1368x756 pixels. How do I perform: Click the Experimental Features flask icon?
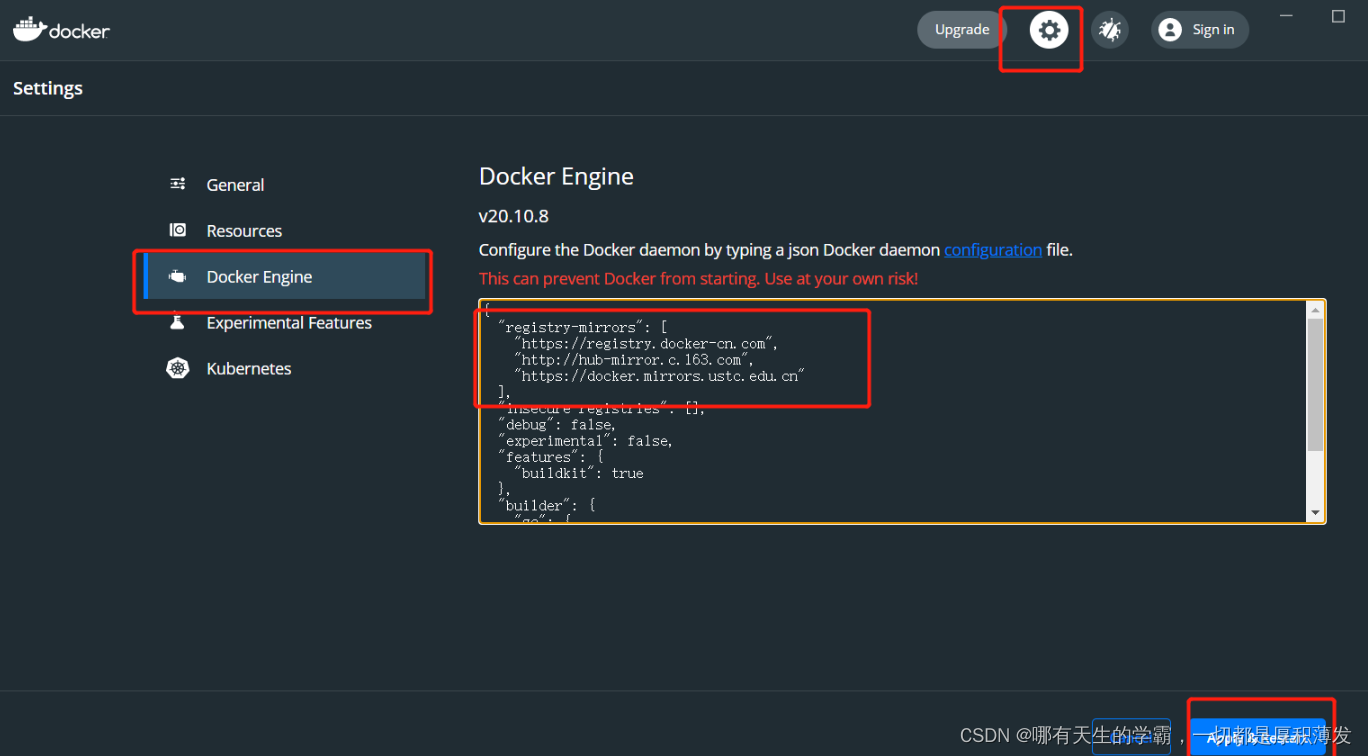coord(177,322)
